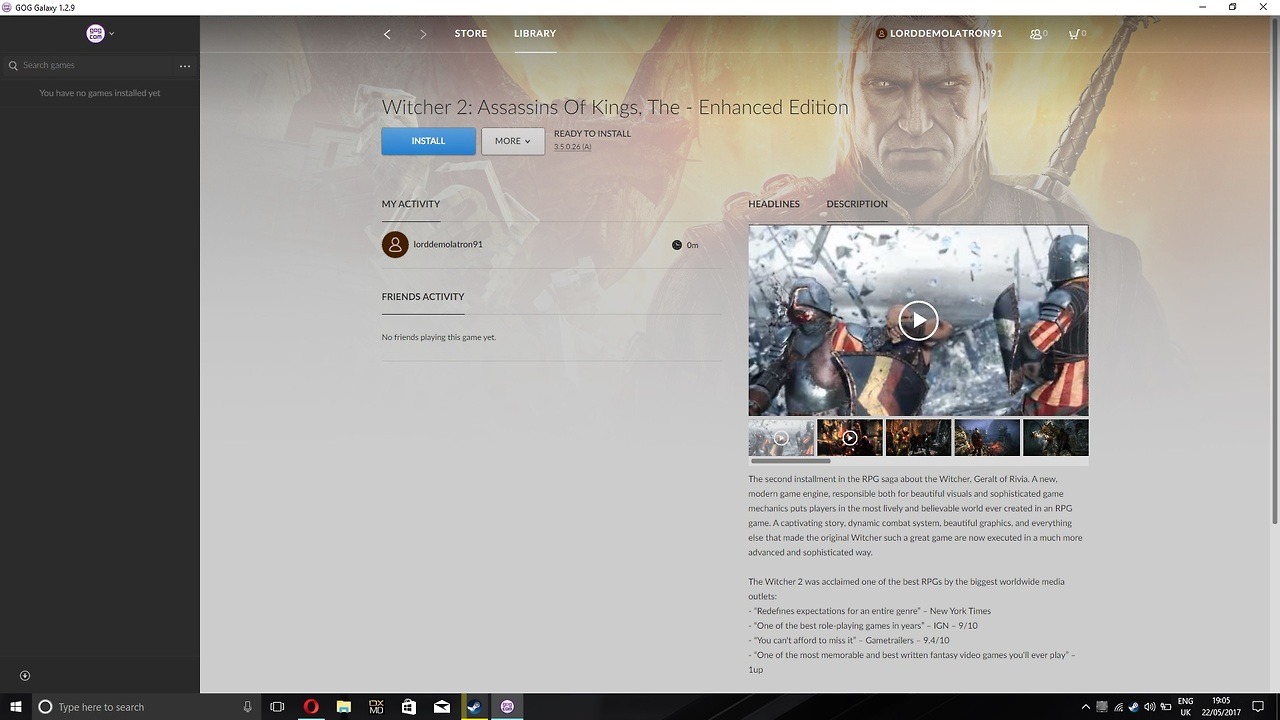Open the shopping cart icon

tap(1074, 34)
